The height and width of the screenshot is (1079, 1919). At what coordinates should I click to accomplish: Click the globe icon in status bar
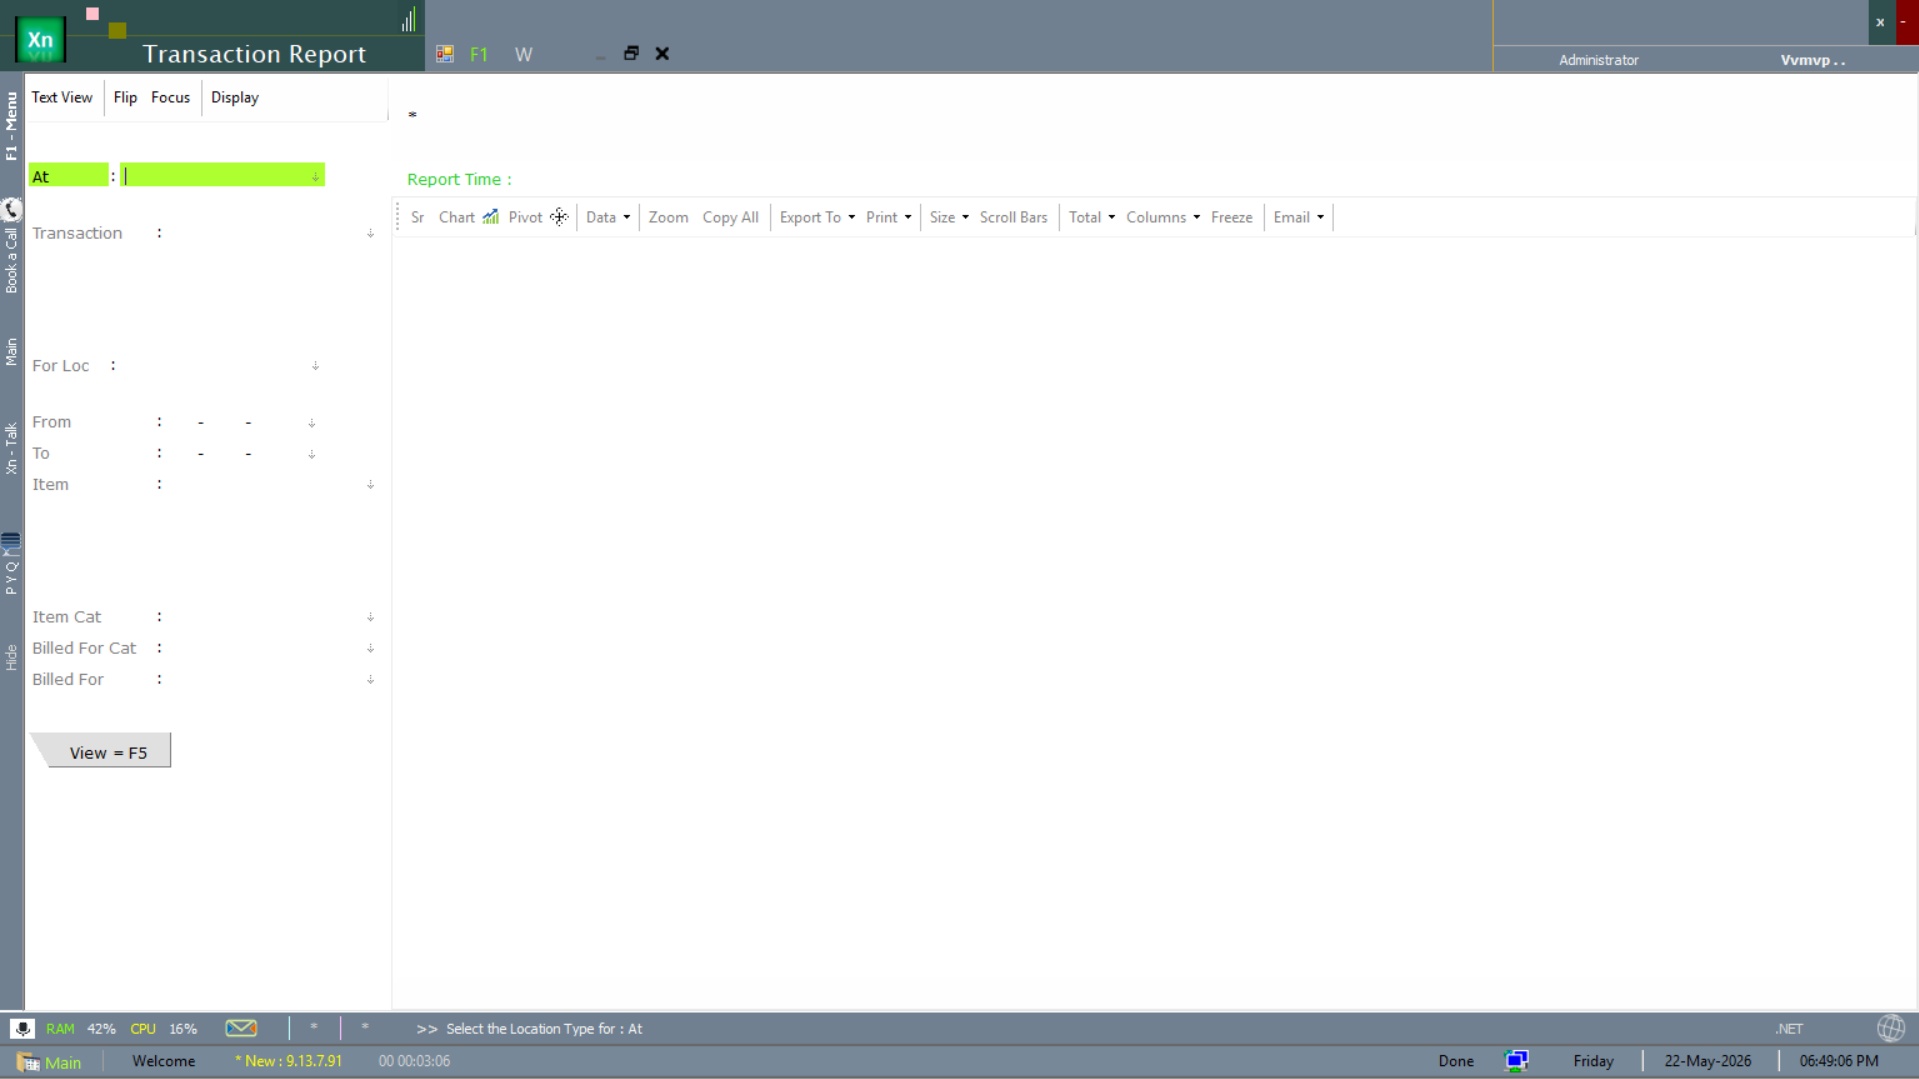pyautogui.click(x=1890, y=1028)
